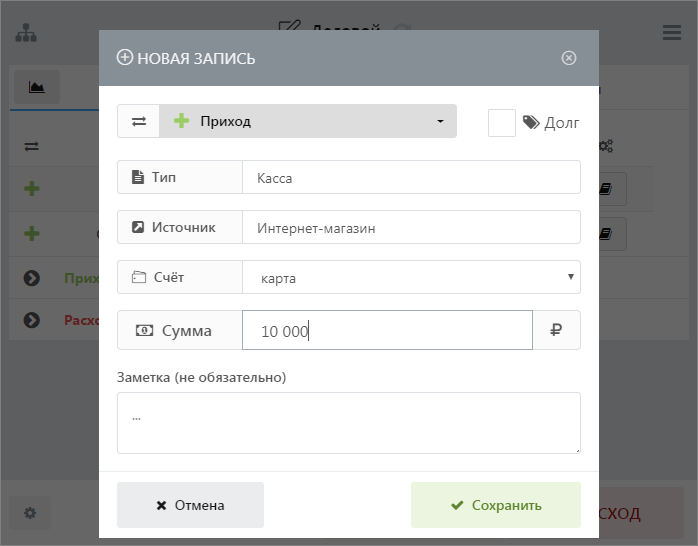This screenshot has height=546, width=698.
Task: Expand the green Приход row chevron
Action: pyautogui.click(x=31, y=277)
